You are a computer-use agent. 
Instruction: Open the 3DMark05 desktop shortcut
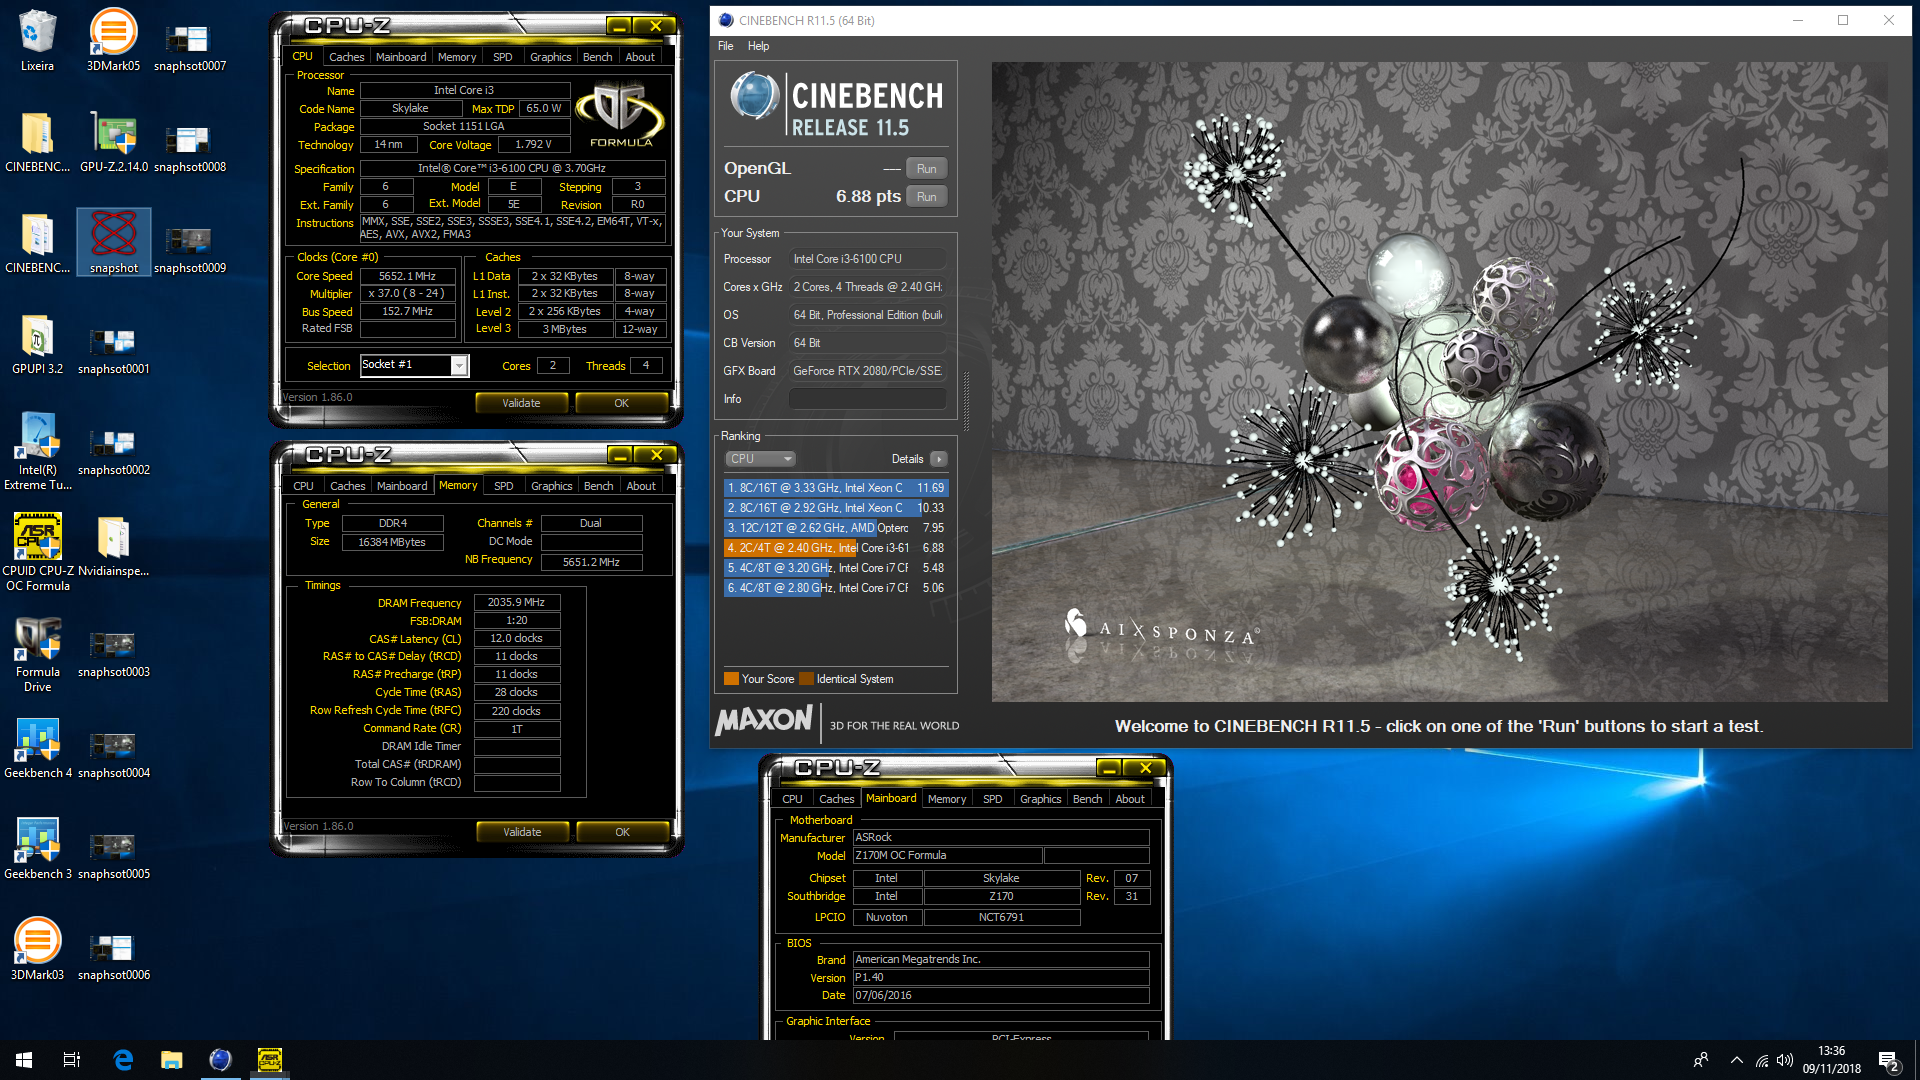coord(113,40)
